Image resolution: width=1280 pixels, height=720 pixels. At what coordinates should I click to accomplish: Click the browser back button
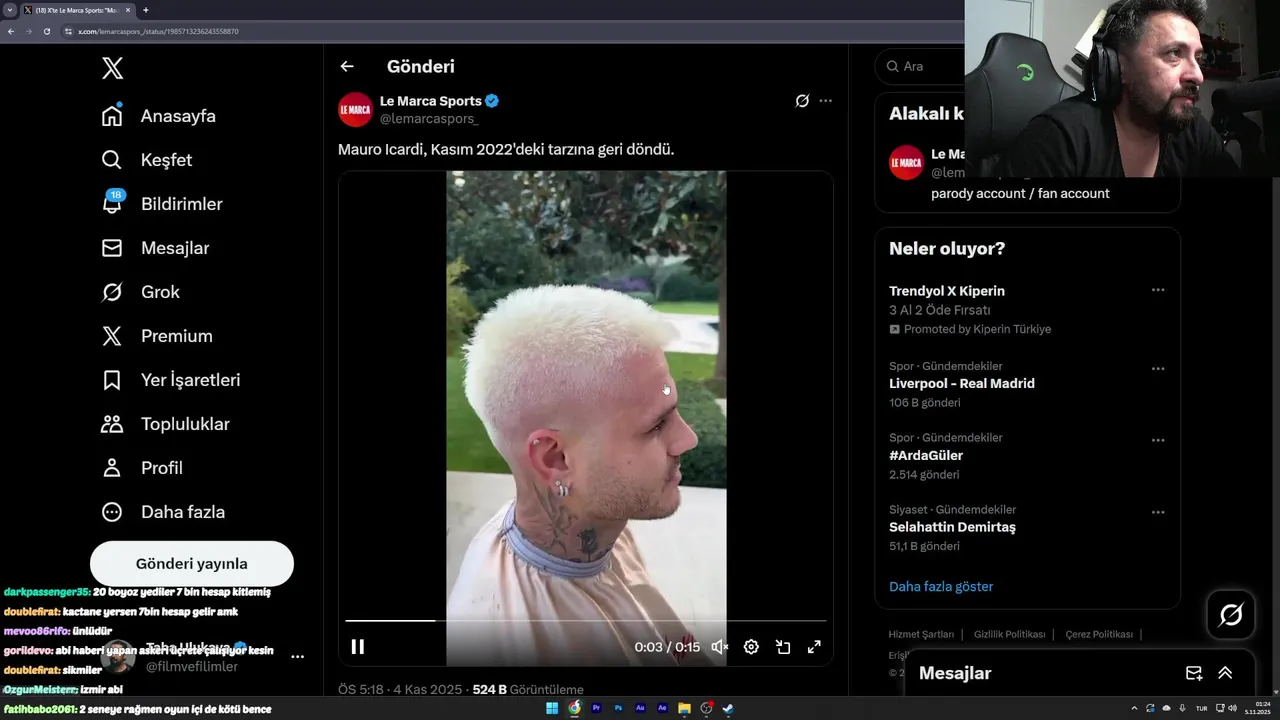click(10, 31)
